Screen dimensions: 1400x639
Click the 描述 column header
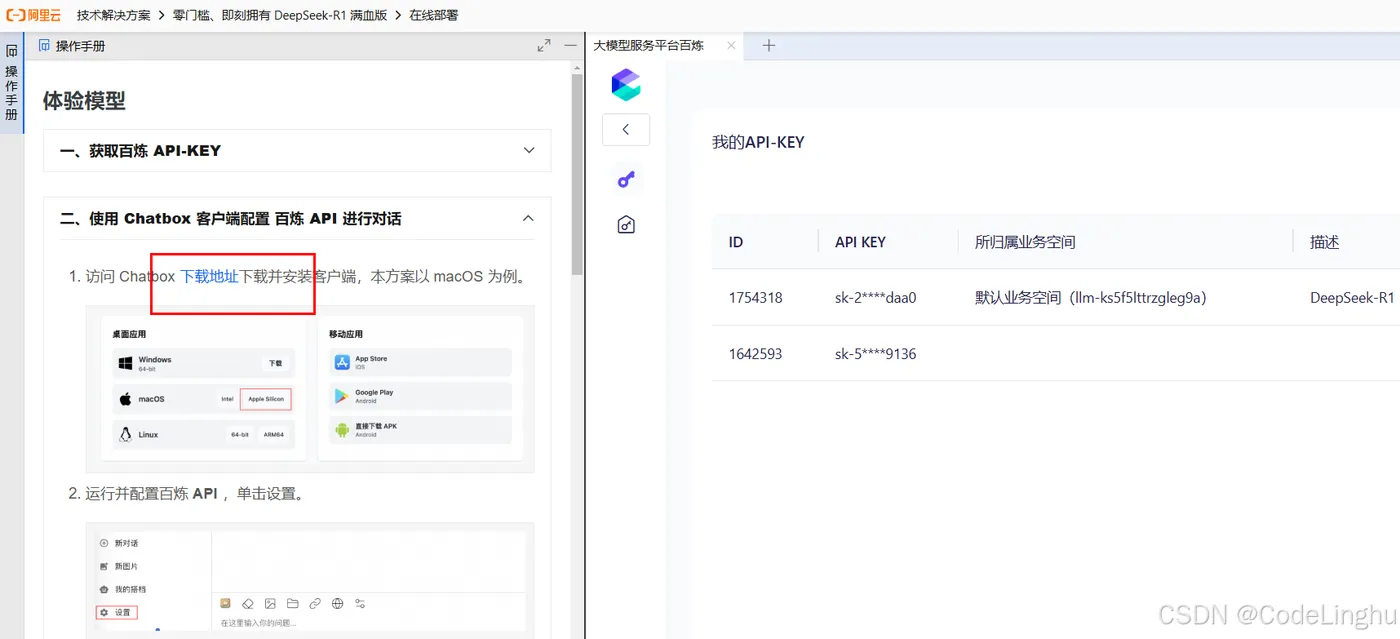[x=1324, y=242]
